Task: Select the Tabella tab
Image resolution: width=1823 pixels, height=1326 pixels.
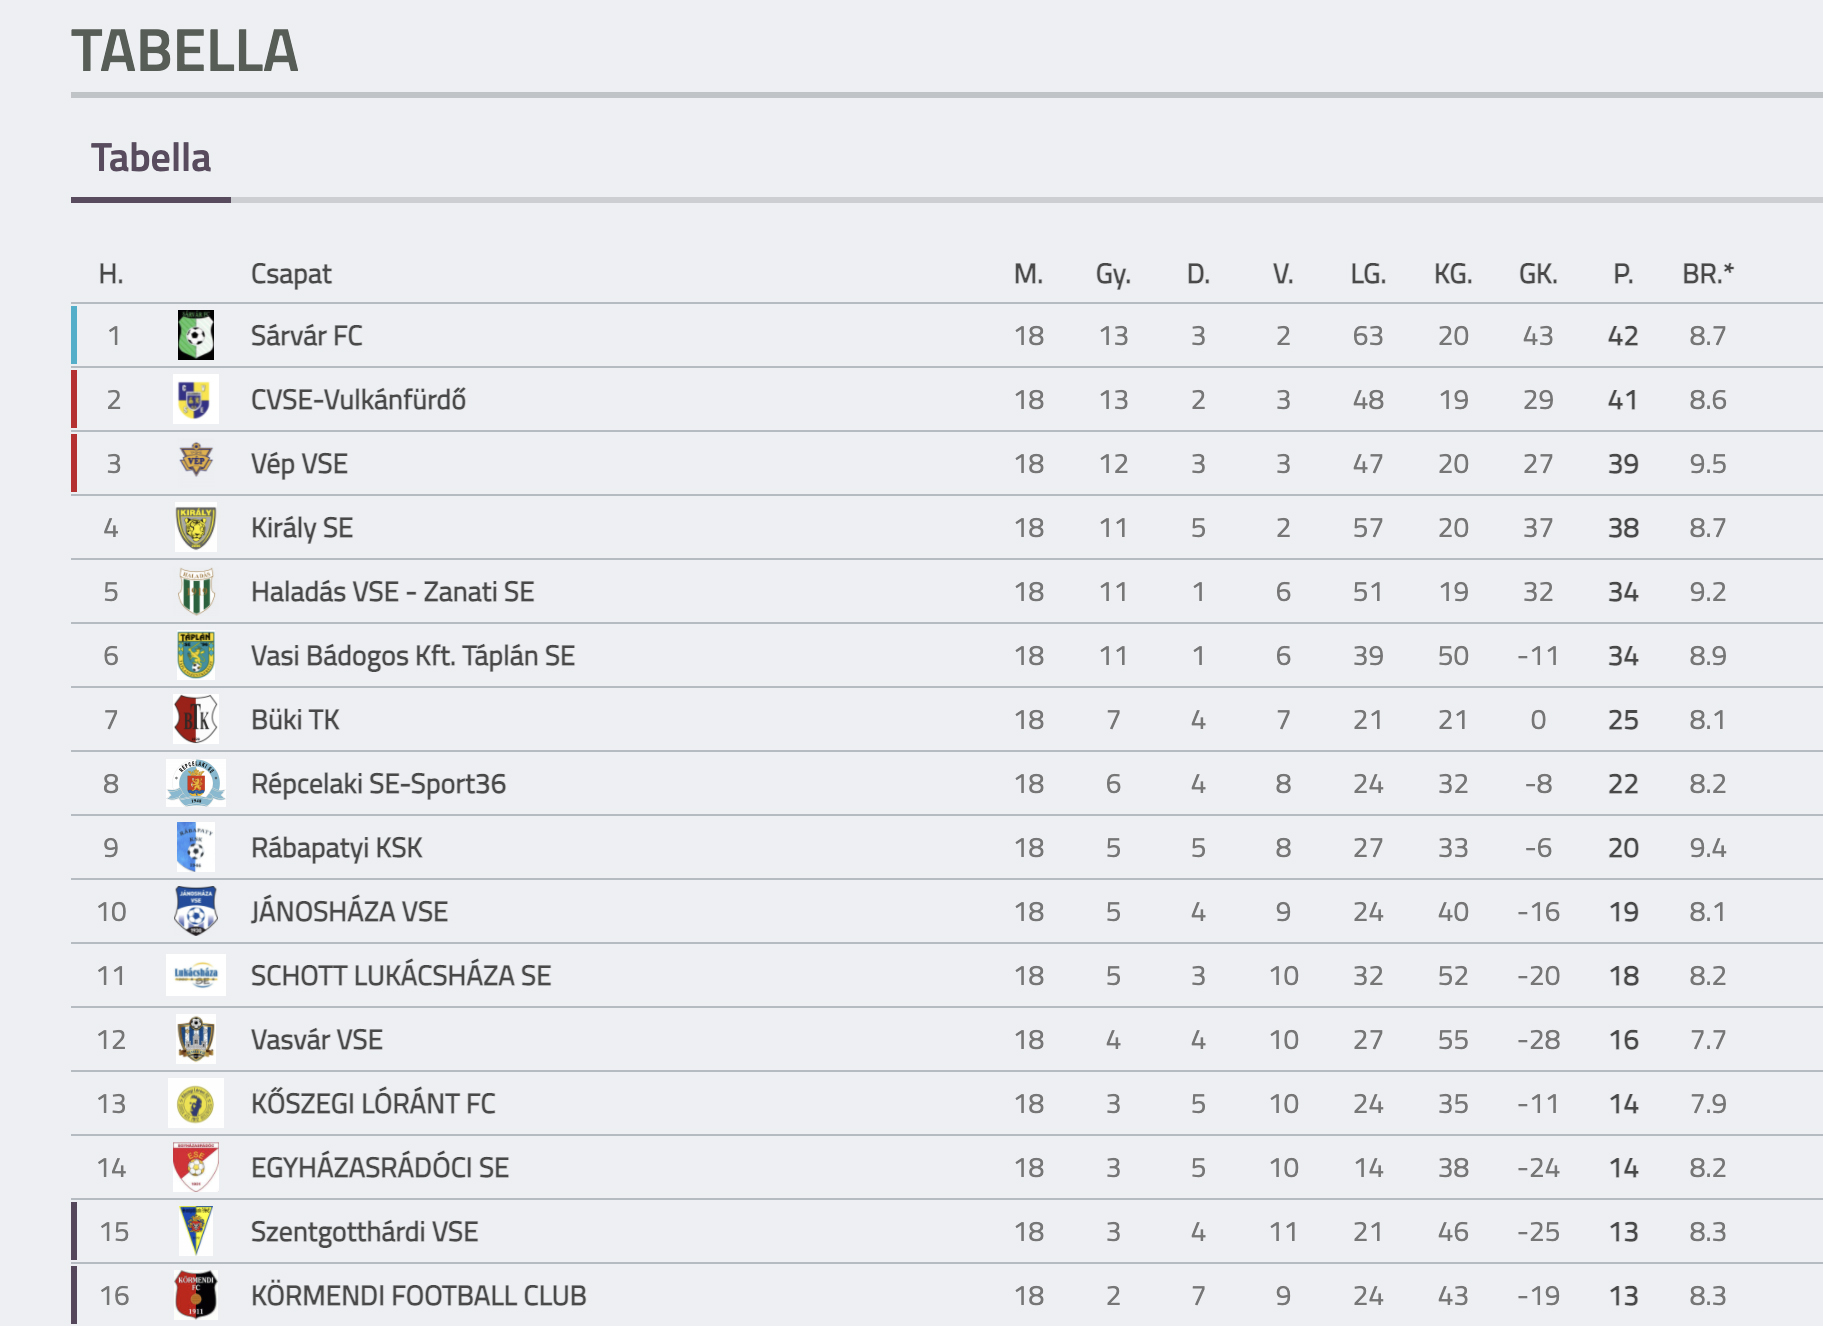Action: click(151, 158)
